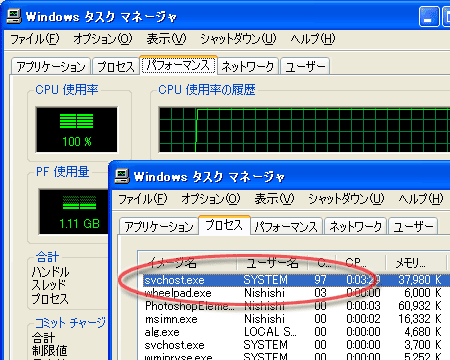
Task: Switch to ユーザー tab in back window
Action: pyautogui.click(x=305, y=66)
